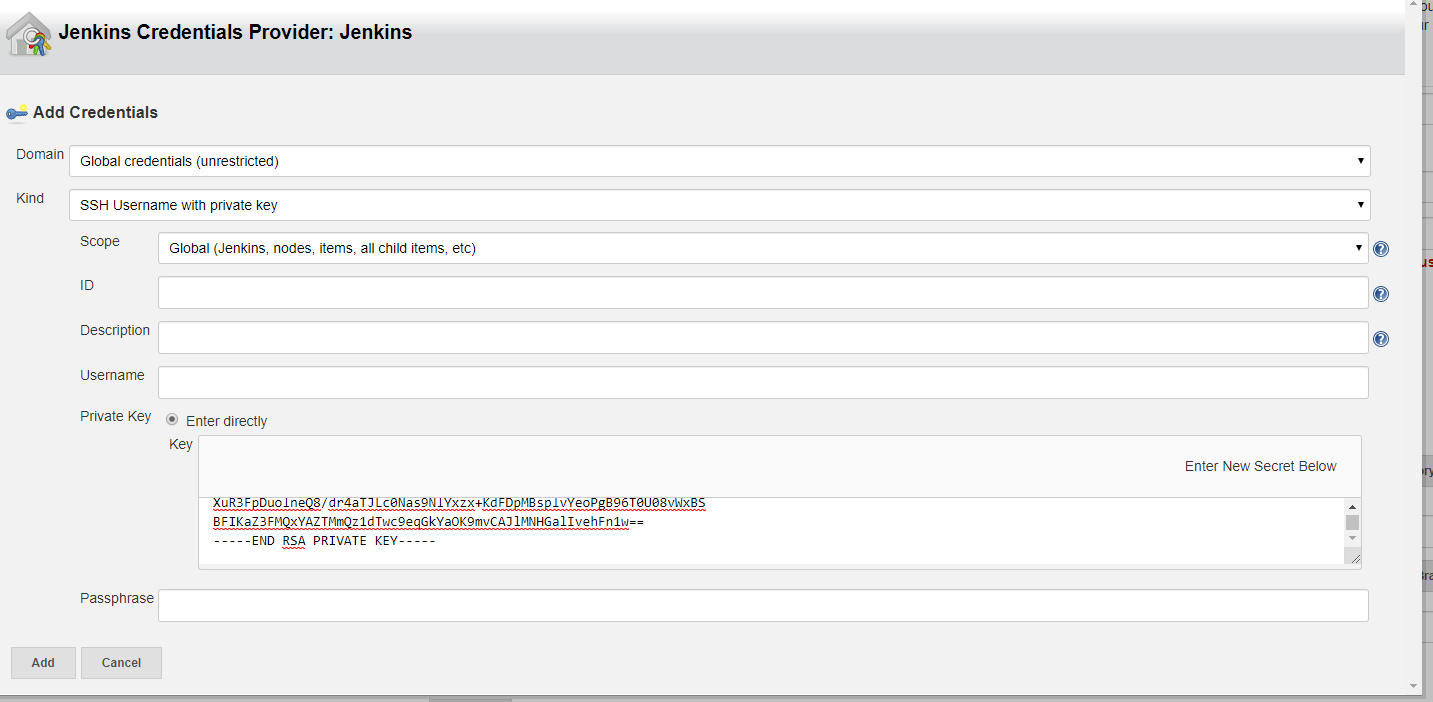Click into the Passphrase field
The image size is (1433, 702).
click(x=763, y=606)
